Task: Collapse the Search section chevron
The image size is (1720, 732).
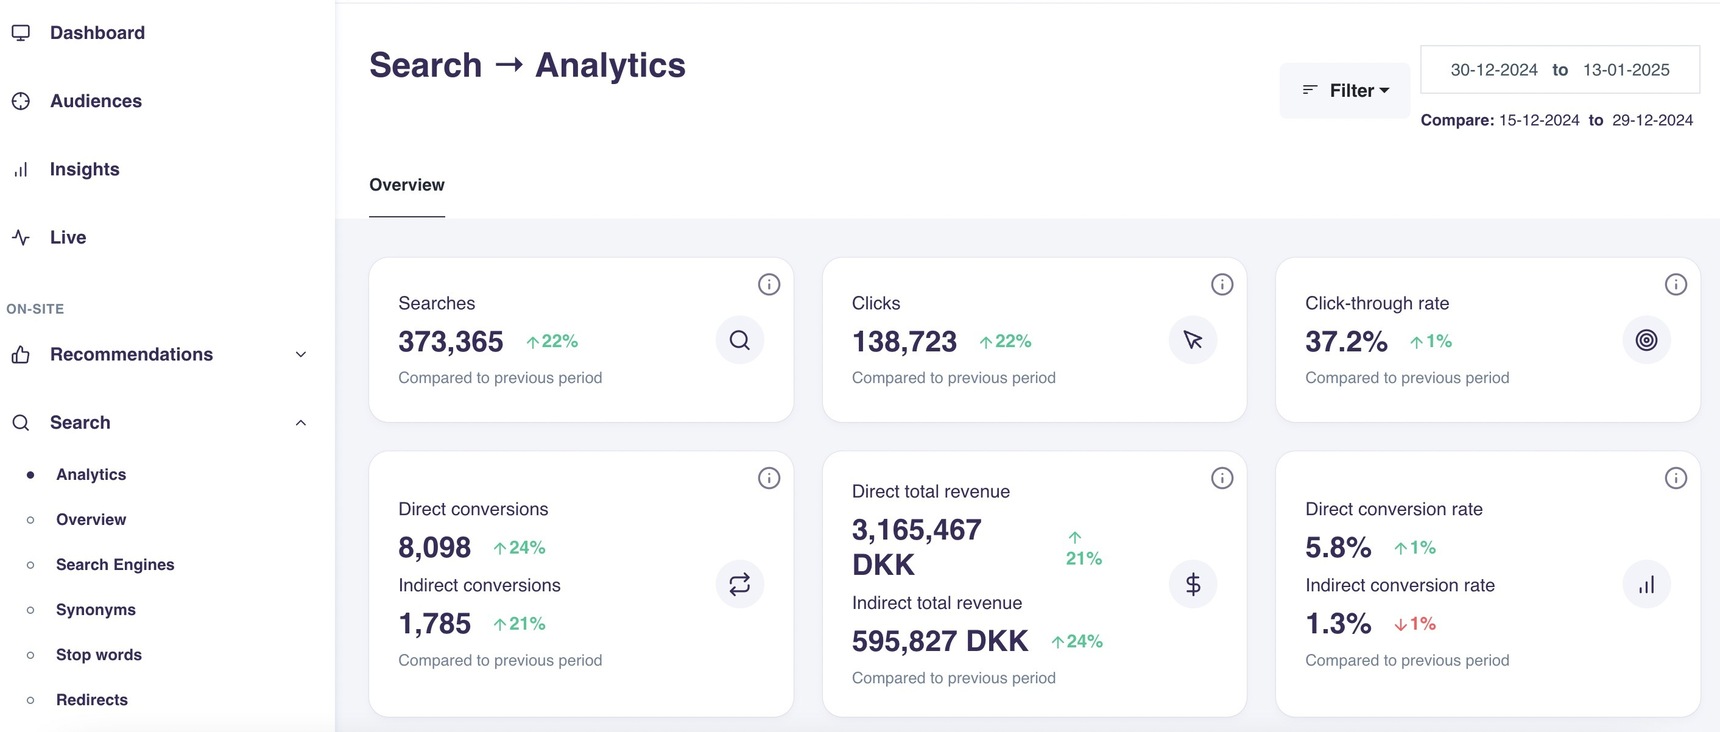Action: tap(301, 423)
